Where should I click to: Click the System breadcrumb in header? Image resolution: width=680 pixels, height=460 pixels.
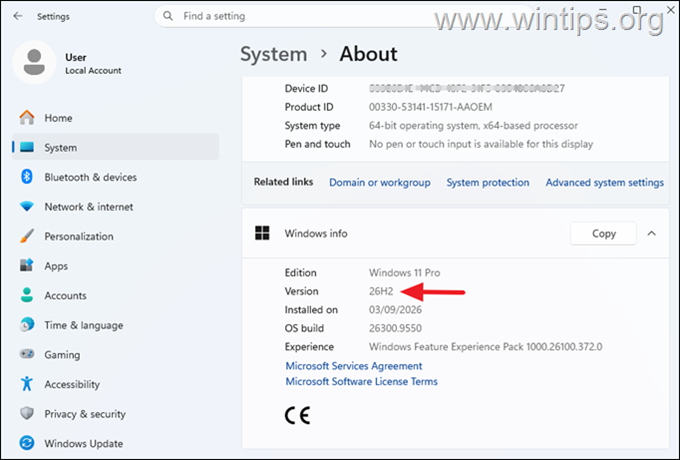274,54
